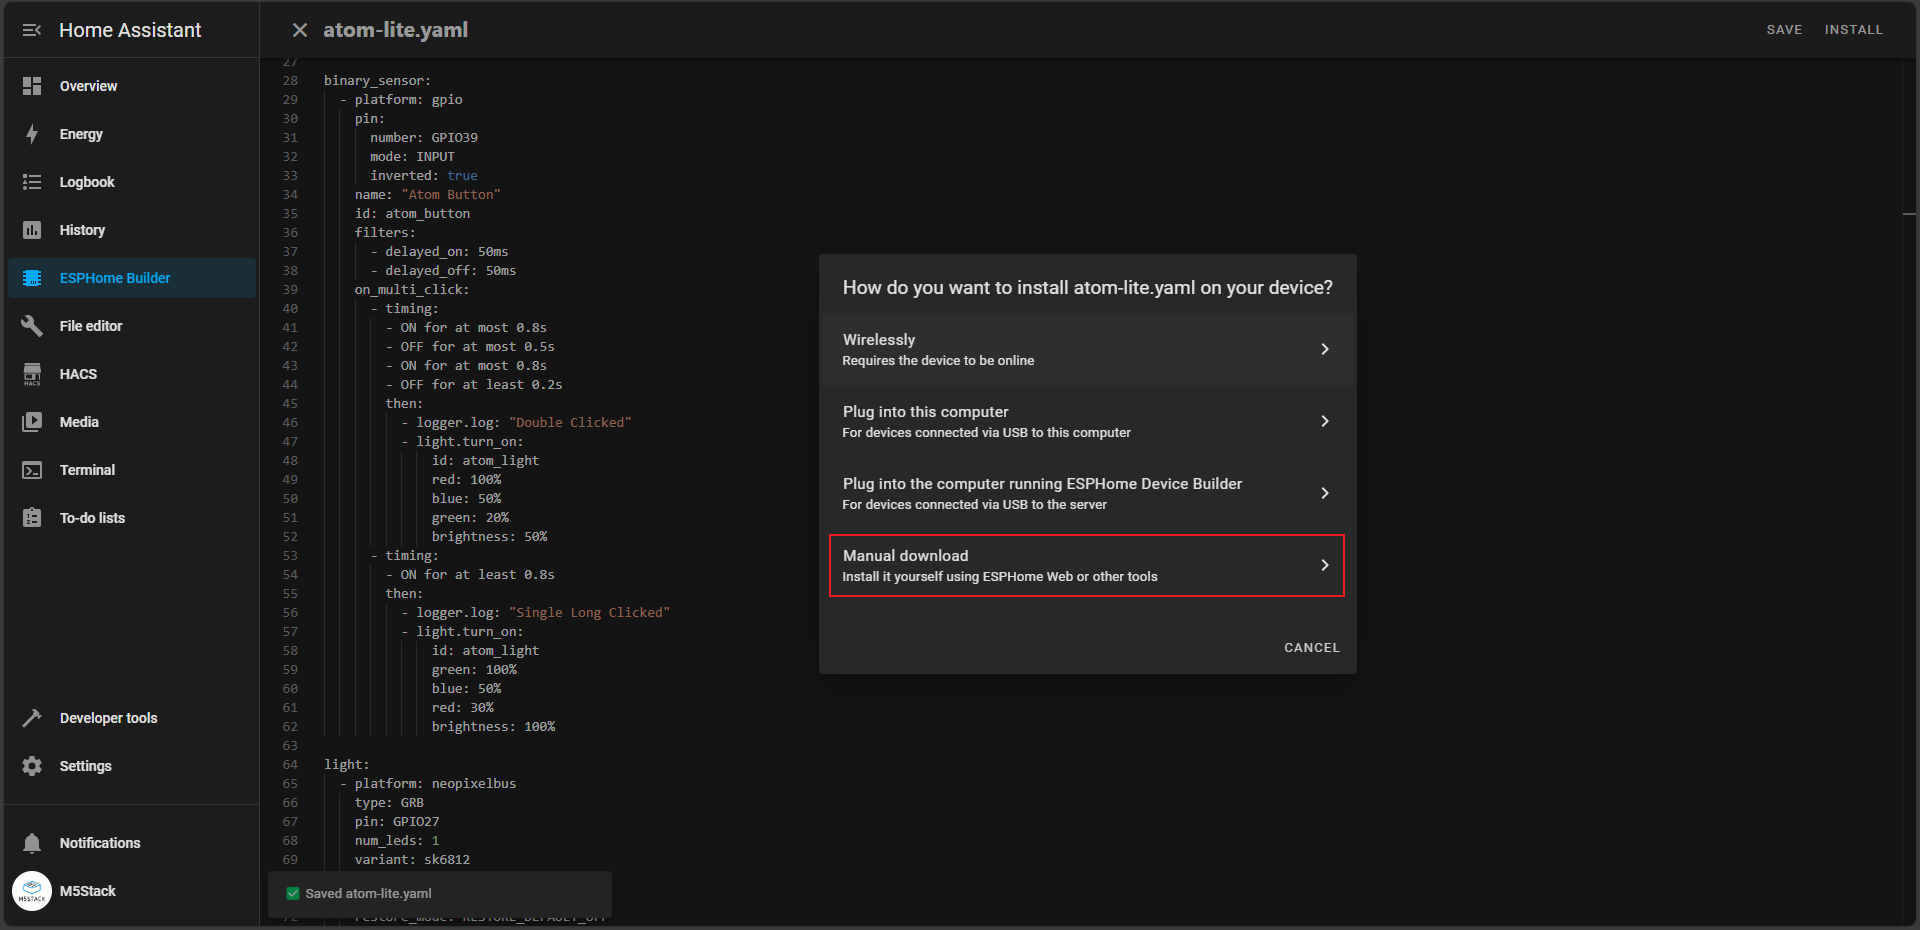Open the Overview menu item
Image resolution: width=1920 pixels, height=930 pixels.
pyautogui.click(x=132, y=86)
